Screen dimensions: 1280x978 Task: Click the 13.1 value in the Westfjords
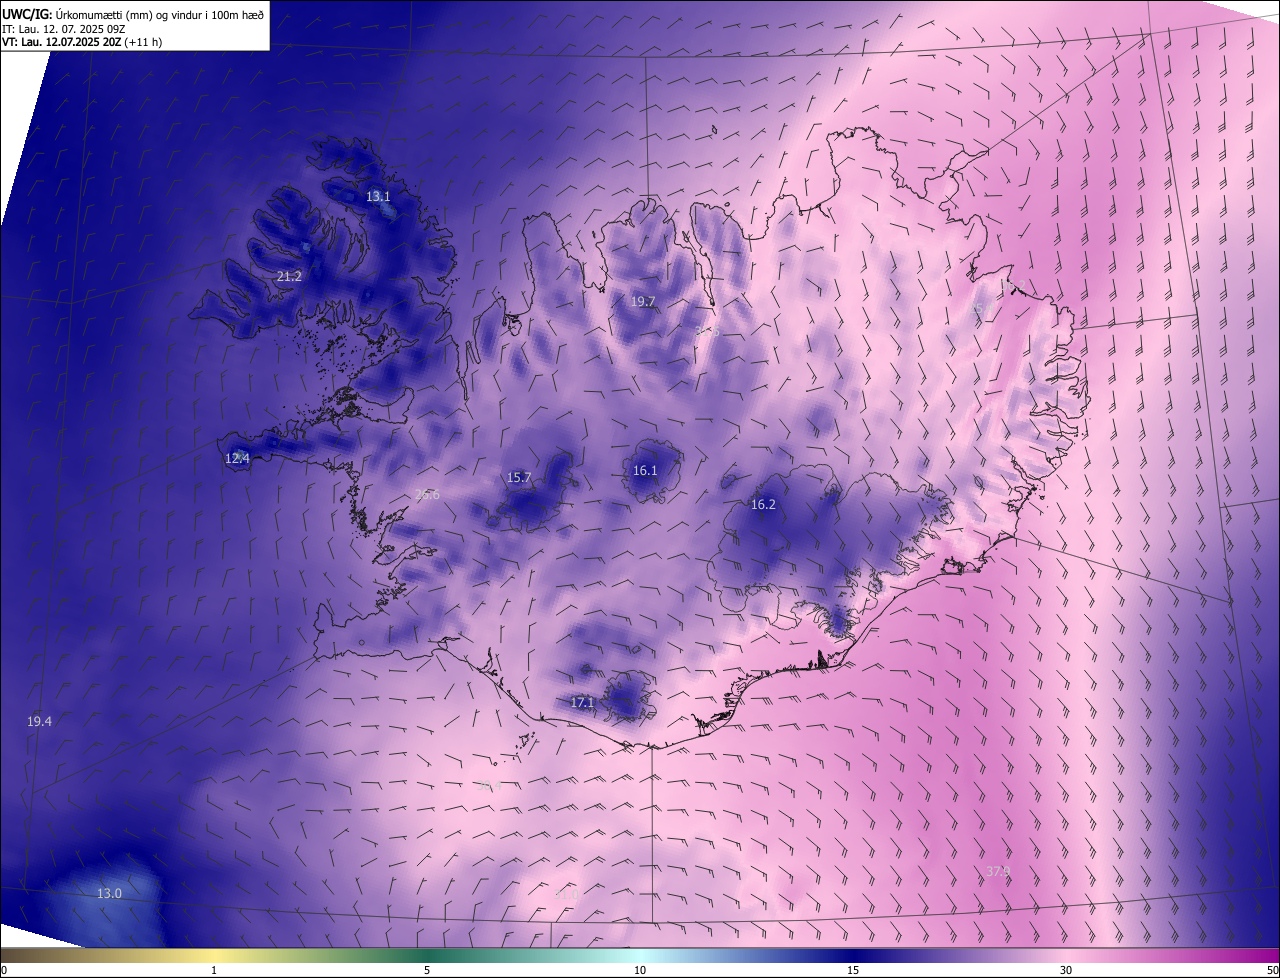point(378,197)
